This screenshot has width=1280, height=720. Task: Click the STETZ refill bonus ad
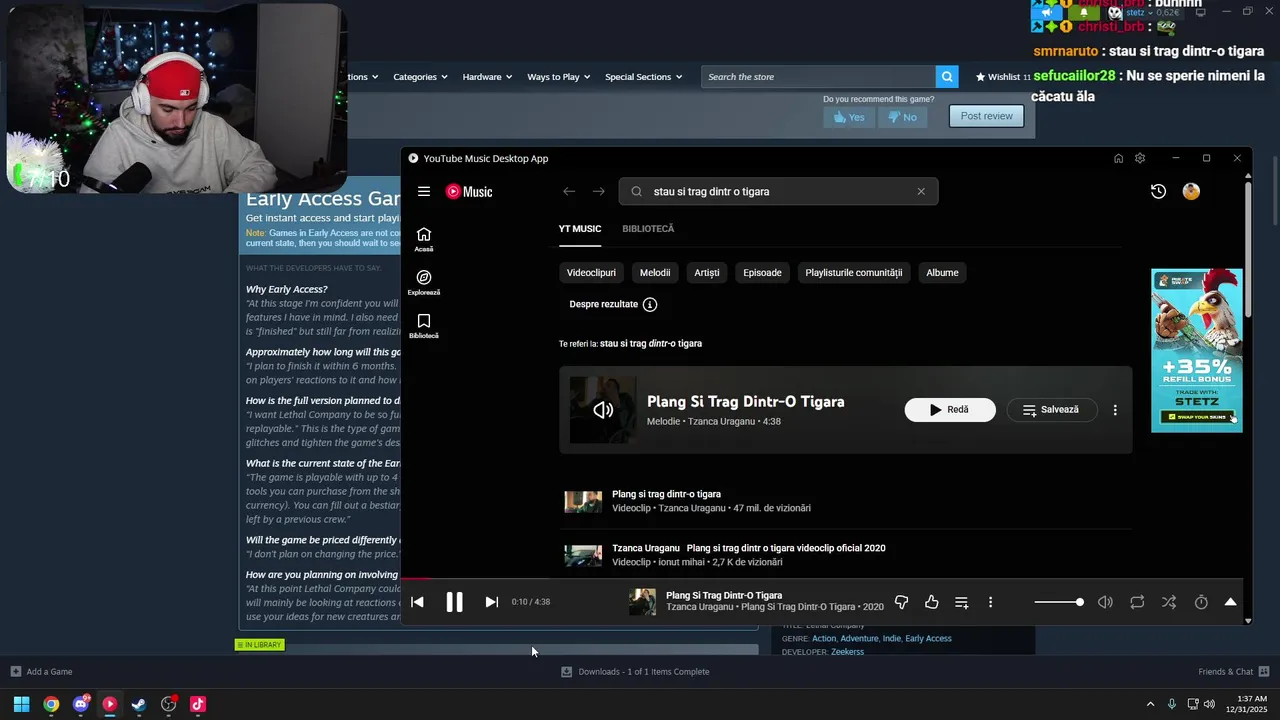(x=1197, y=350)
